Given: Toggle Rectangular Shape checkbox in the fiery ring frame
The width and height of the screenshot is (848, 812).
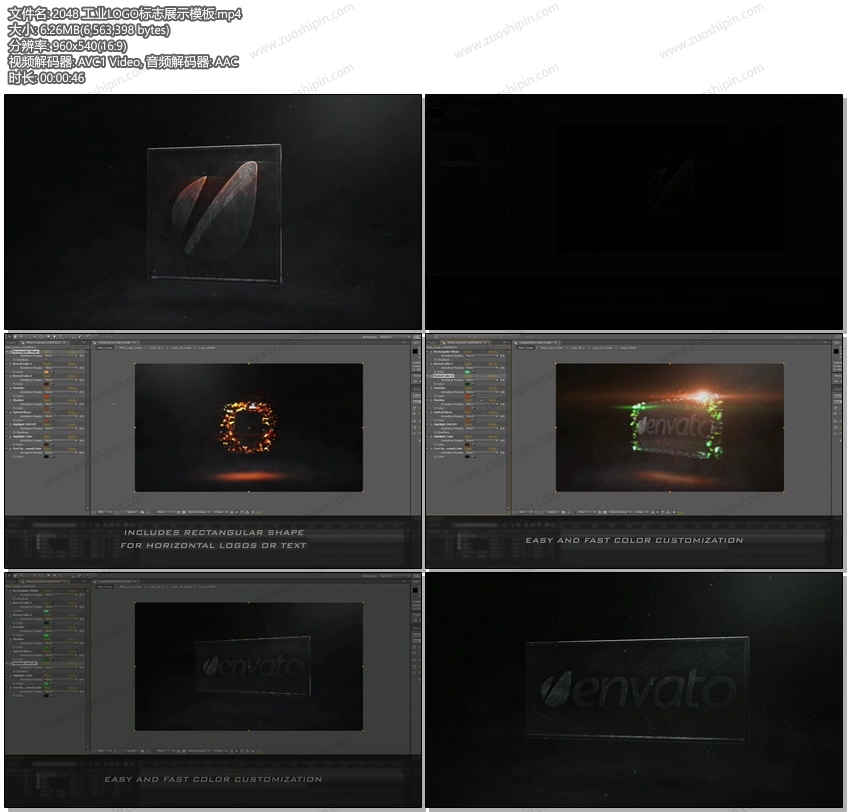Looking at the screenshot, I should tap(47, 358).
